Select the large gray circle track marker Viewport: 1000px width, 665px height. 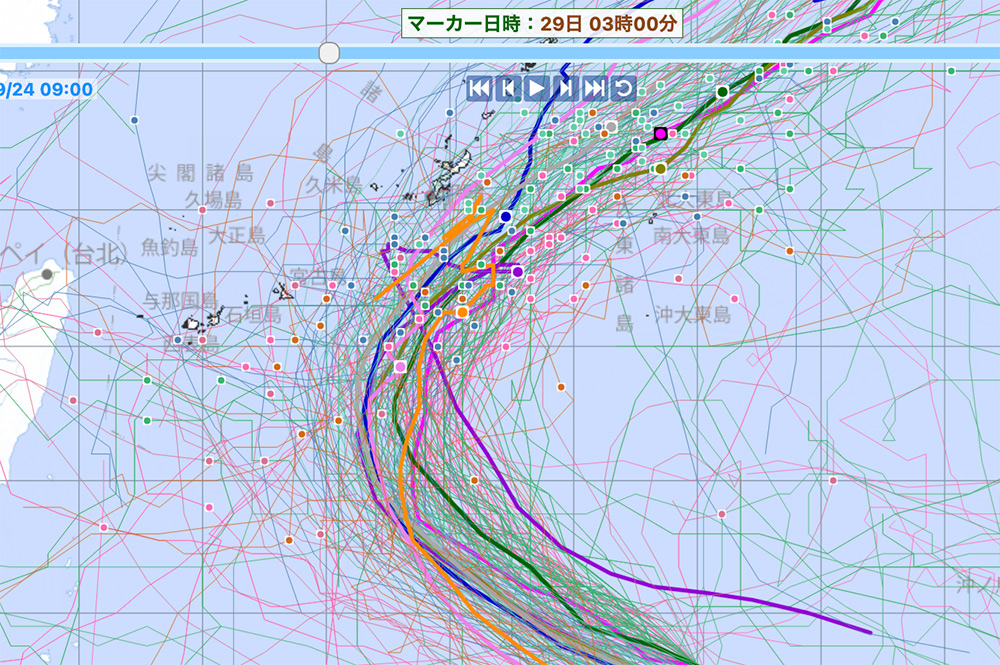pyautogui.click(x=611, y=127)
